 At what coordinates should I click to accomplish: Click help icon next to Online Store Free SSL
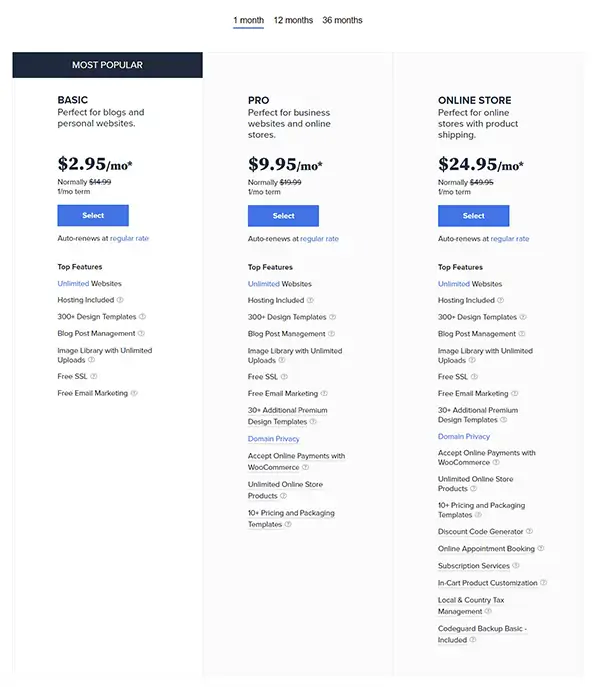474,377
